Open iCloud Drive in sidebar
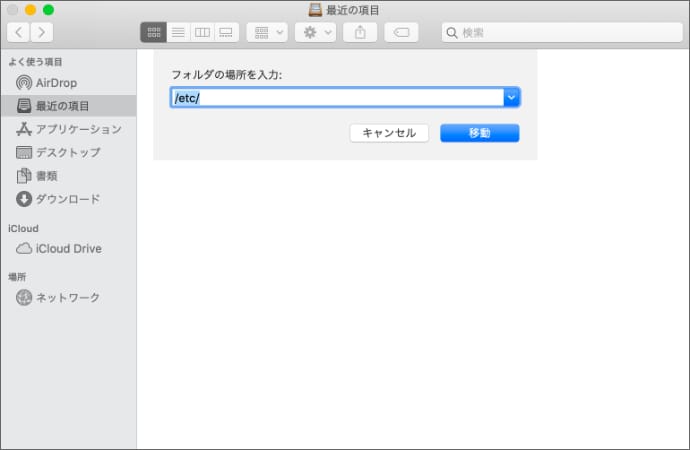Image resolution: width=690 pixels, height=450 pixels. coord(68,248)
